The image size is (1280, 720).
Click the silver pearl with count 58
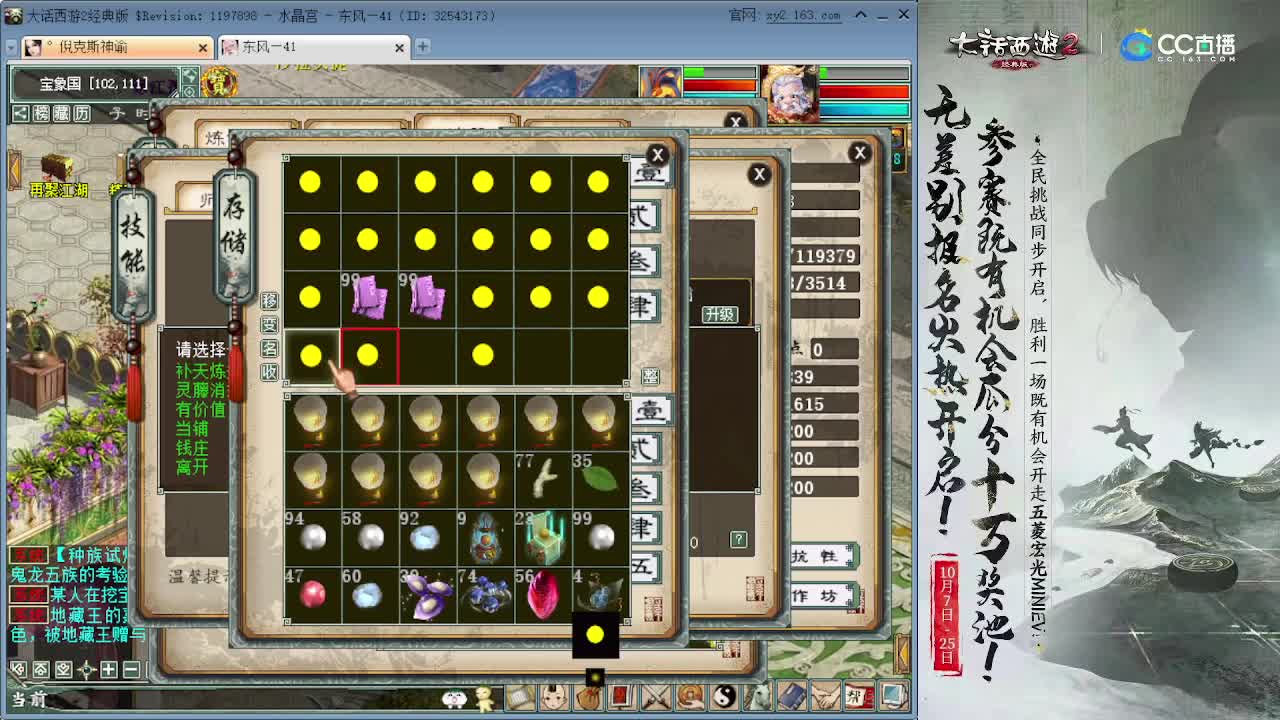368,537
